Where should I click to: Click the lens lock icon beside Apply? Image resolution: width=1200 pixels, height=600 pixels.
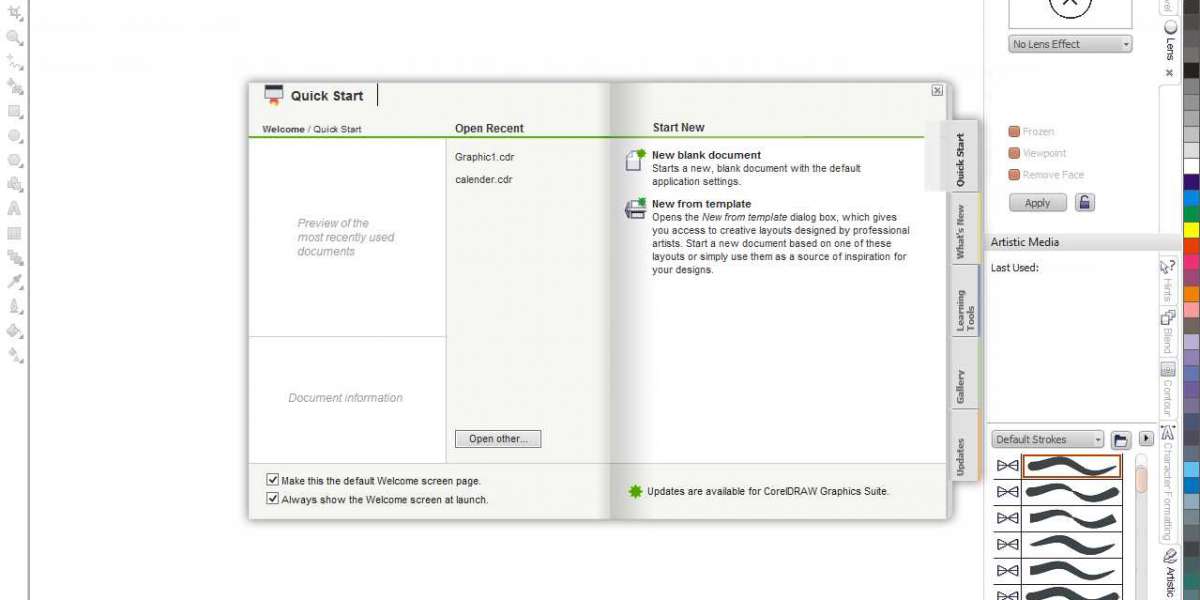pos(1085,203)
